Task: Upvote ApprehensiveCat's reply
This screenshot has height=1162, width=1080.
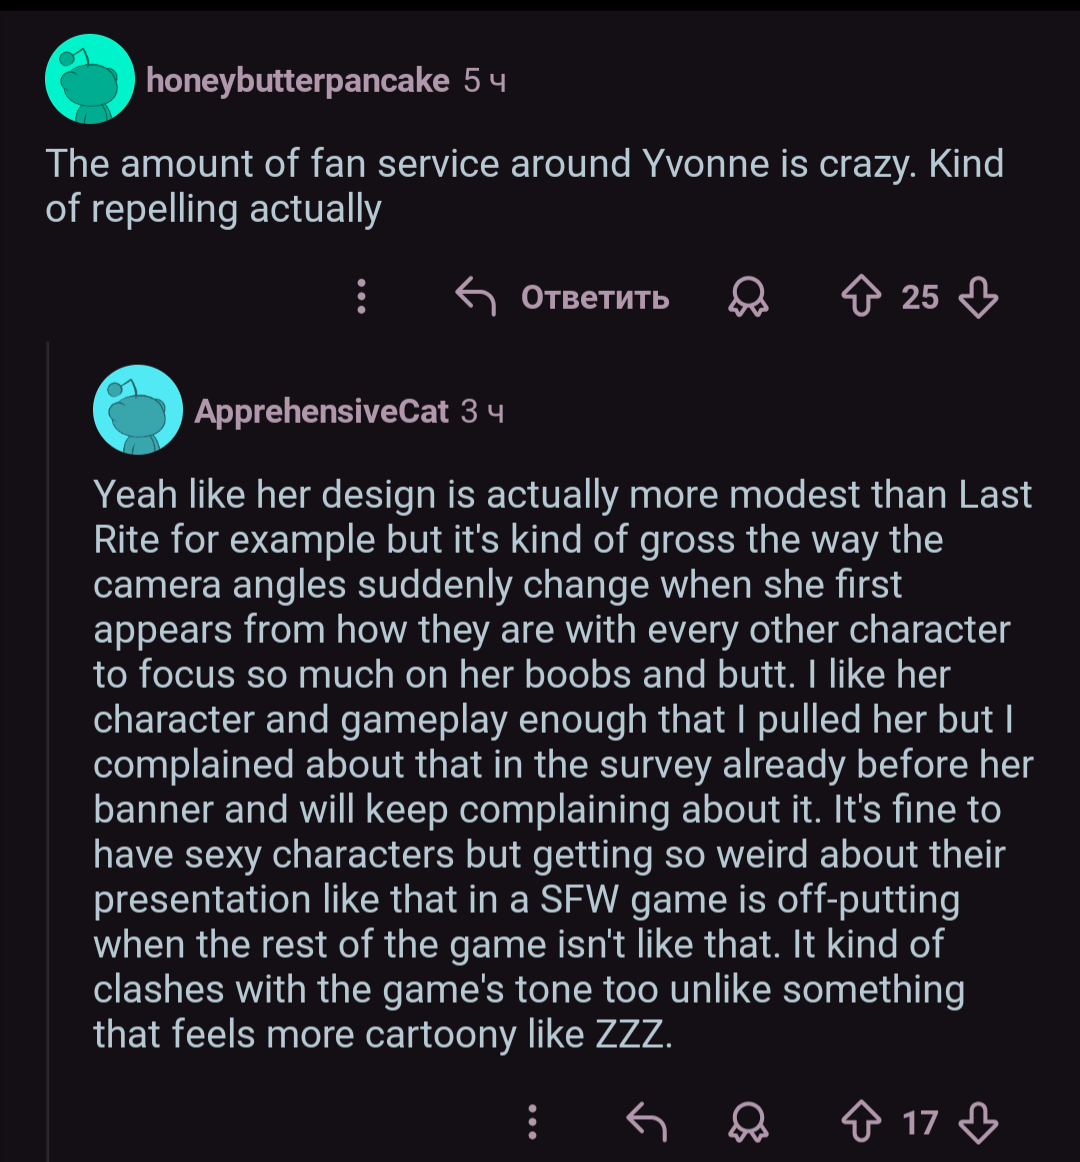Action: [x=861, y=1122]
